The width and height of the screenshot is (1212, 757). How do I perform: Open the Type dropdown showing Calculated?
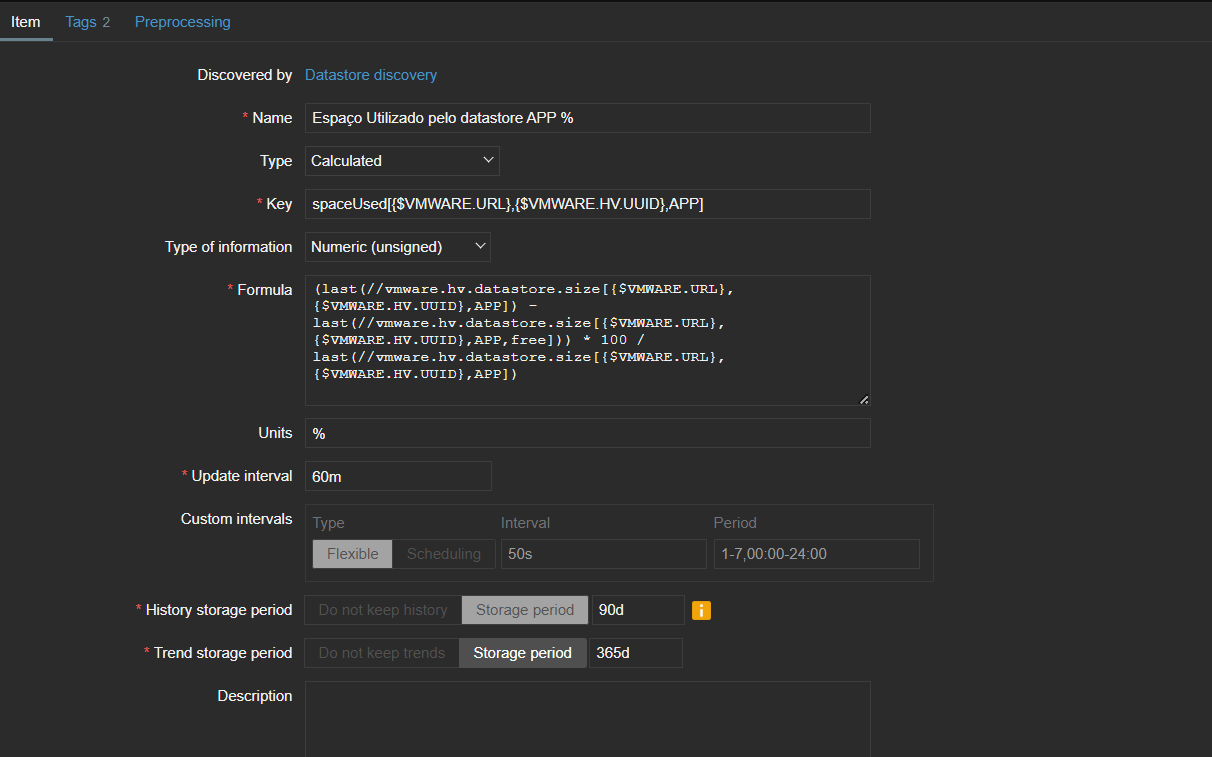coord(402,161)
